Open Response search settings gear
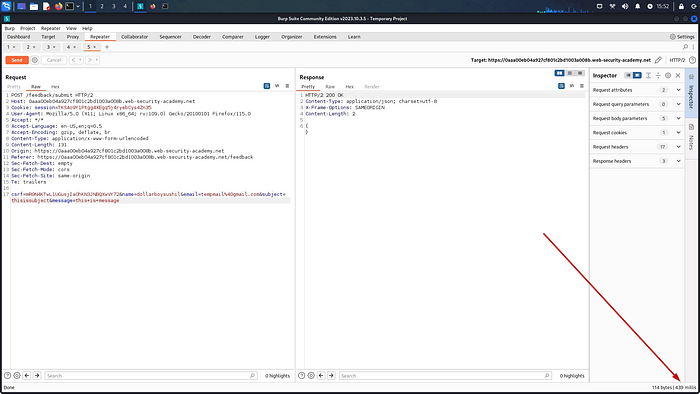 (x=311, y=376)
